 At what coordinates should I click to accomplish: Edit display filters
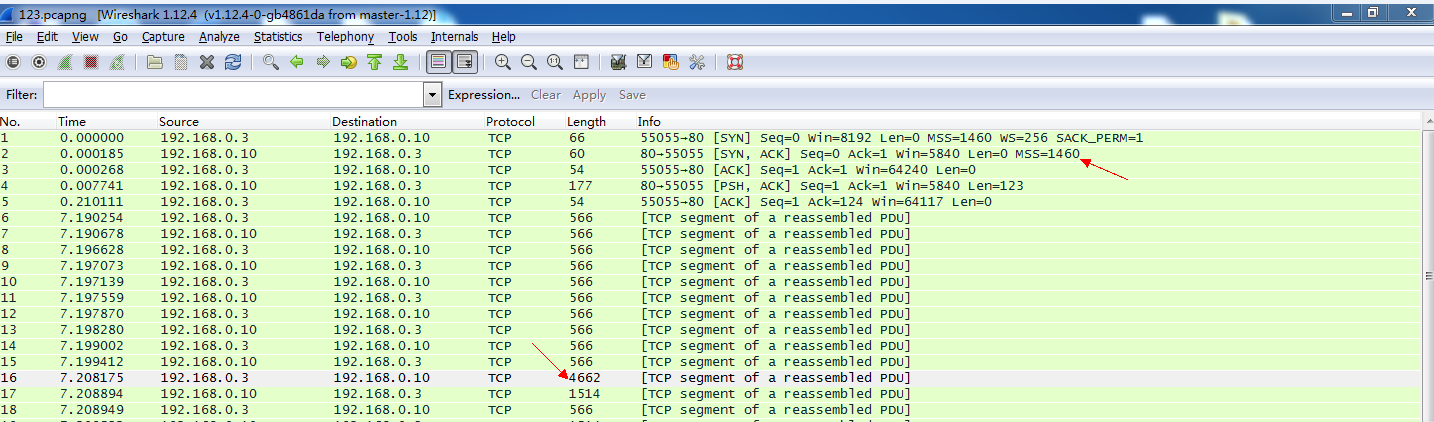[x=645, y=62]
